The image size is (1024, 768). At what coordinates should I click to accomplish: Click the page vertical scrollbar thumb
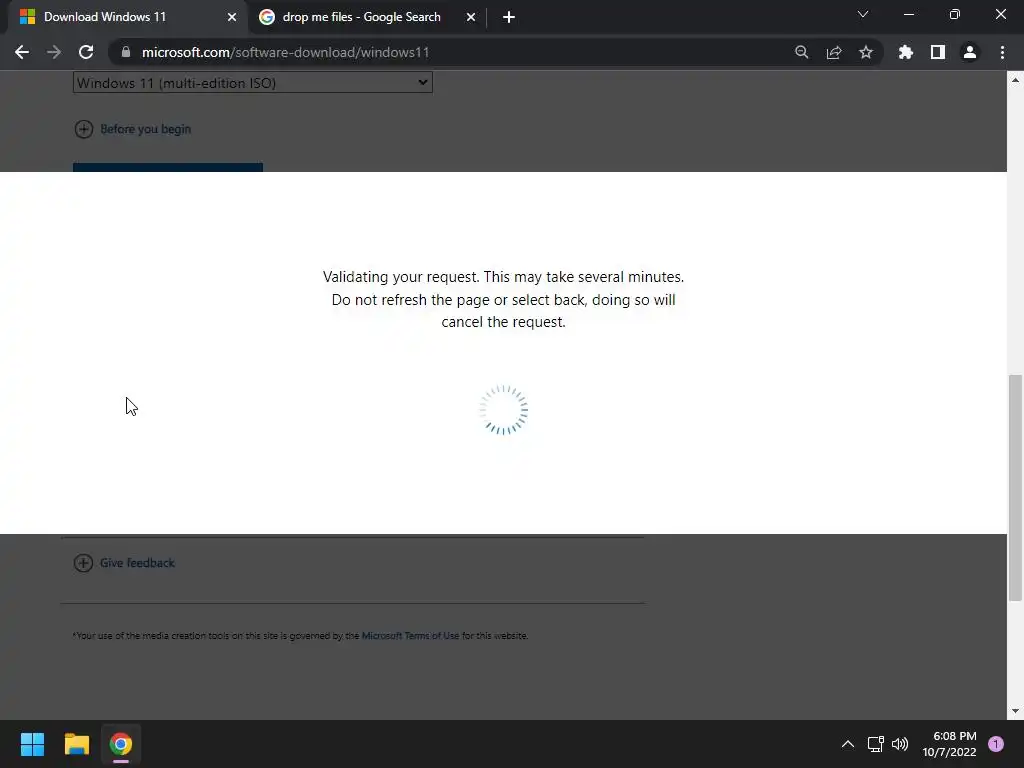(x=1016, y=487)
